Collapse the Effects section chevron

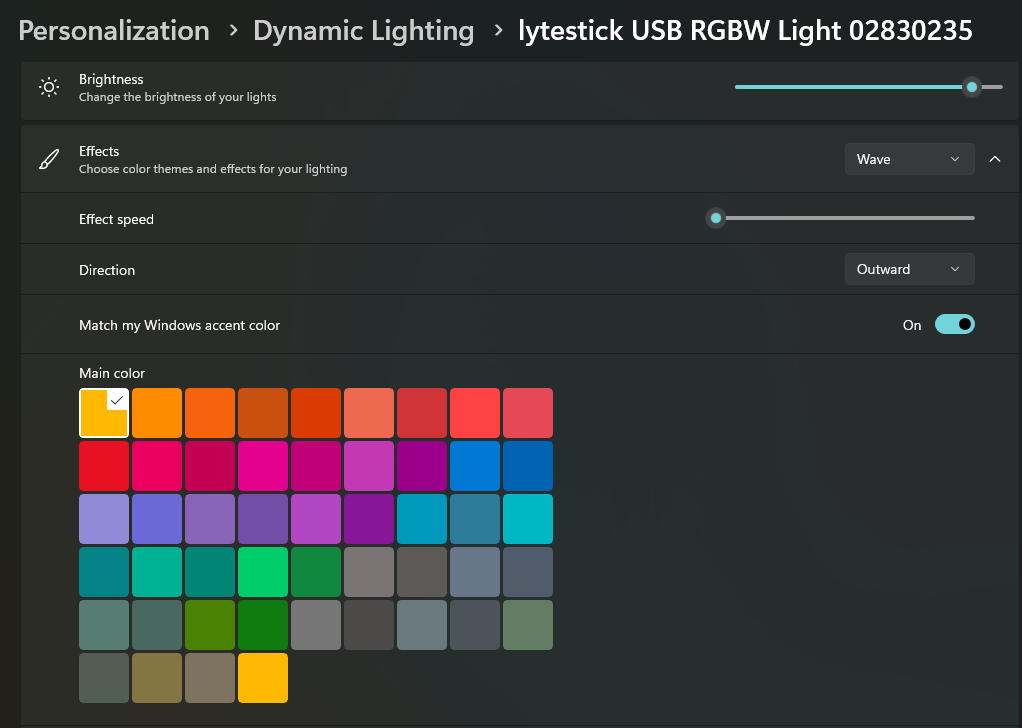(x=995, y=160)
